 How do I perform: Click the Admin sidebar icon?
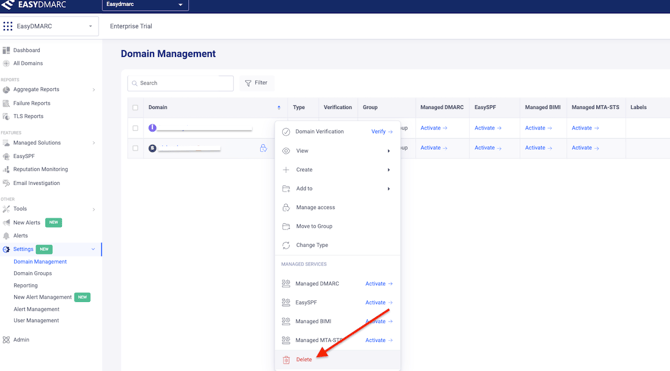6,340
